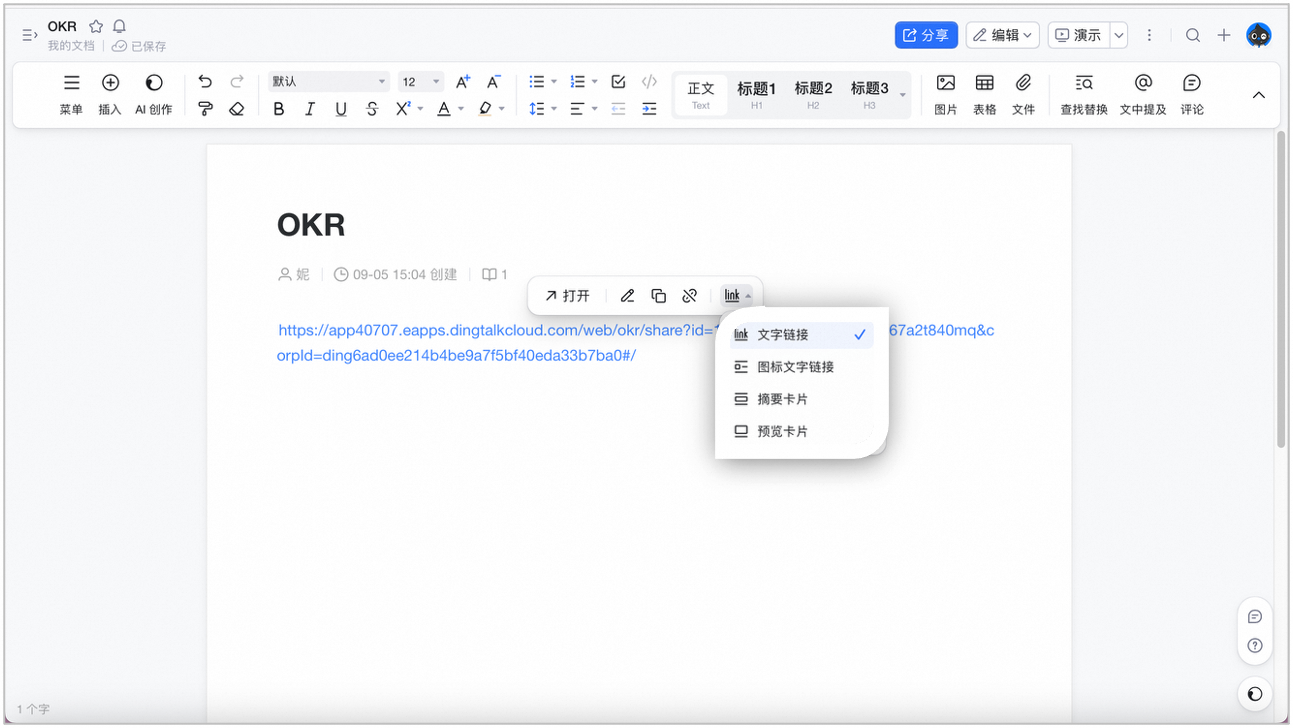The width and height of the screenshot is (1293, 728).
Task: Insert a checkbox task list
Action: (618, 82)
